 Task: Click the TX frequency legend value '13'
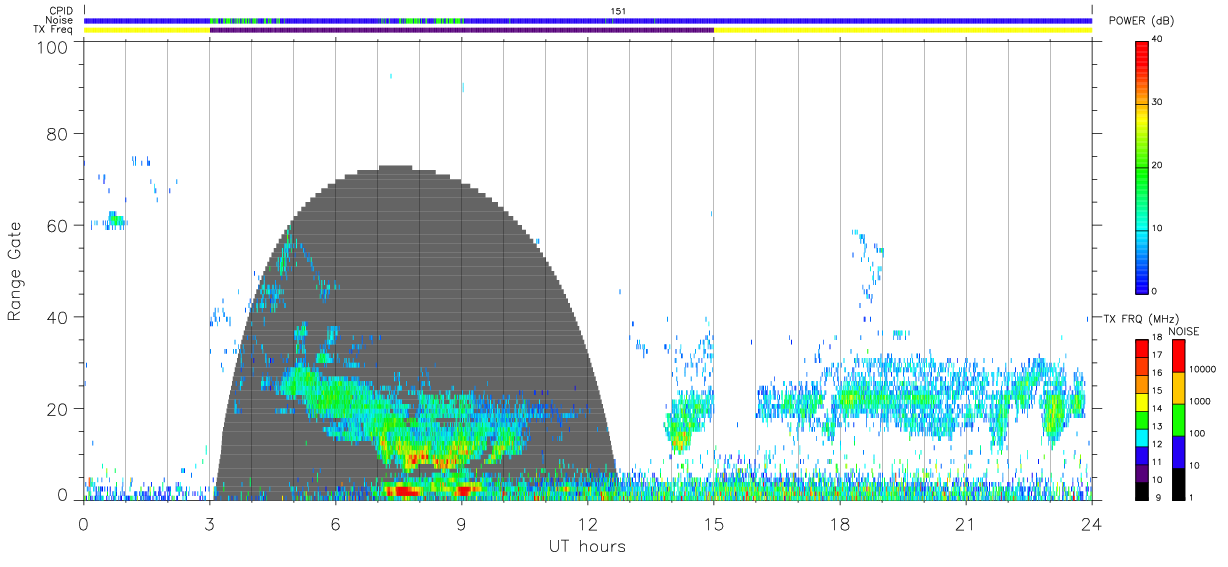point(1158,426)
